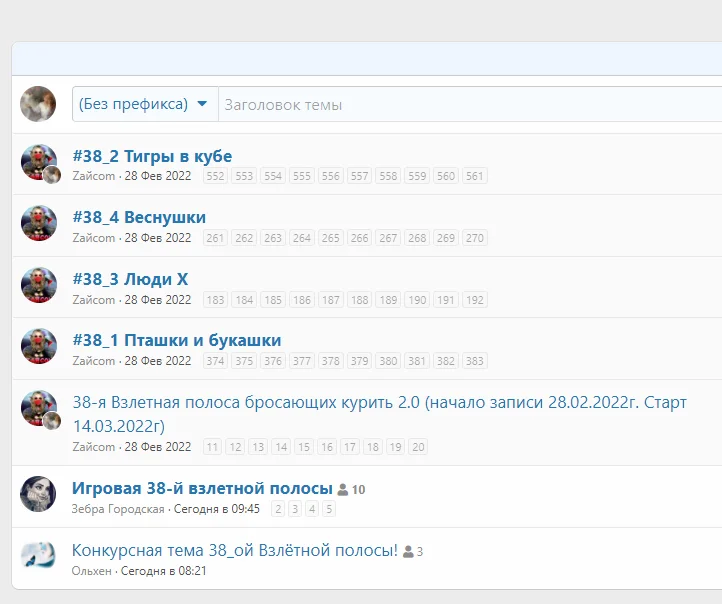Screen dimensions: 722x604
Task: Go to page 261 of Веснушки
Action: 215,238
